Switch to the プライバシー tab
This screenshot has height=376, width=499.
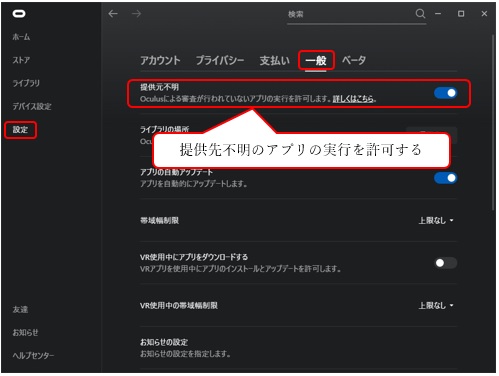tap(220, 60)
